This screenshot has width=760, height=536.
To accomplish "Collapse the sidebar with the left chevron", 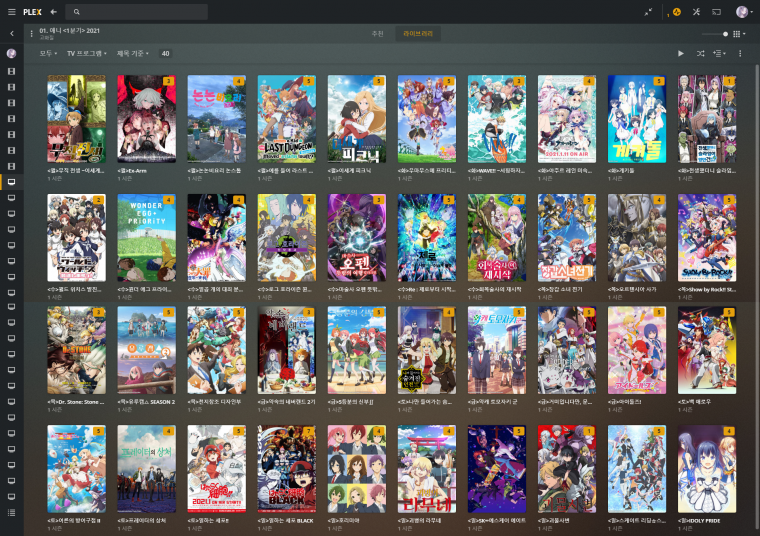I will click(x=12, y=33).
